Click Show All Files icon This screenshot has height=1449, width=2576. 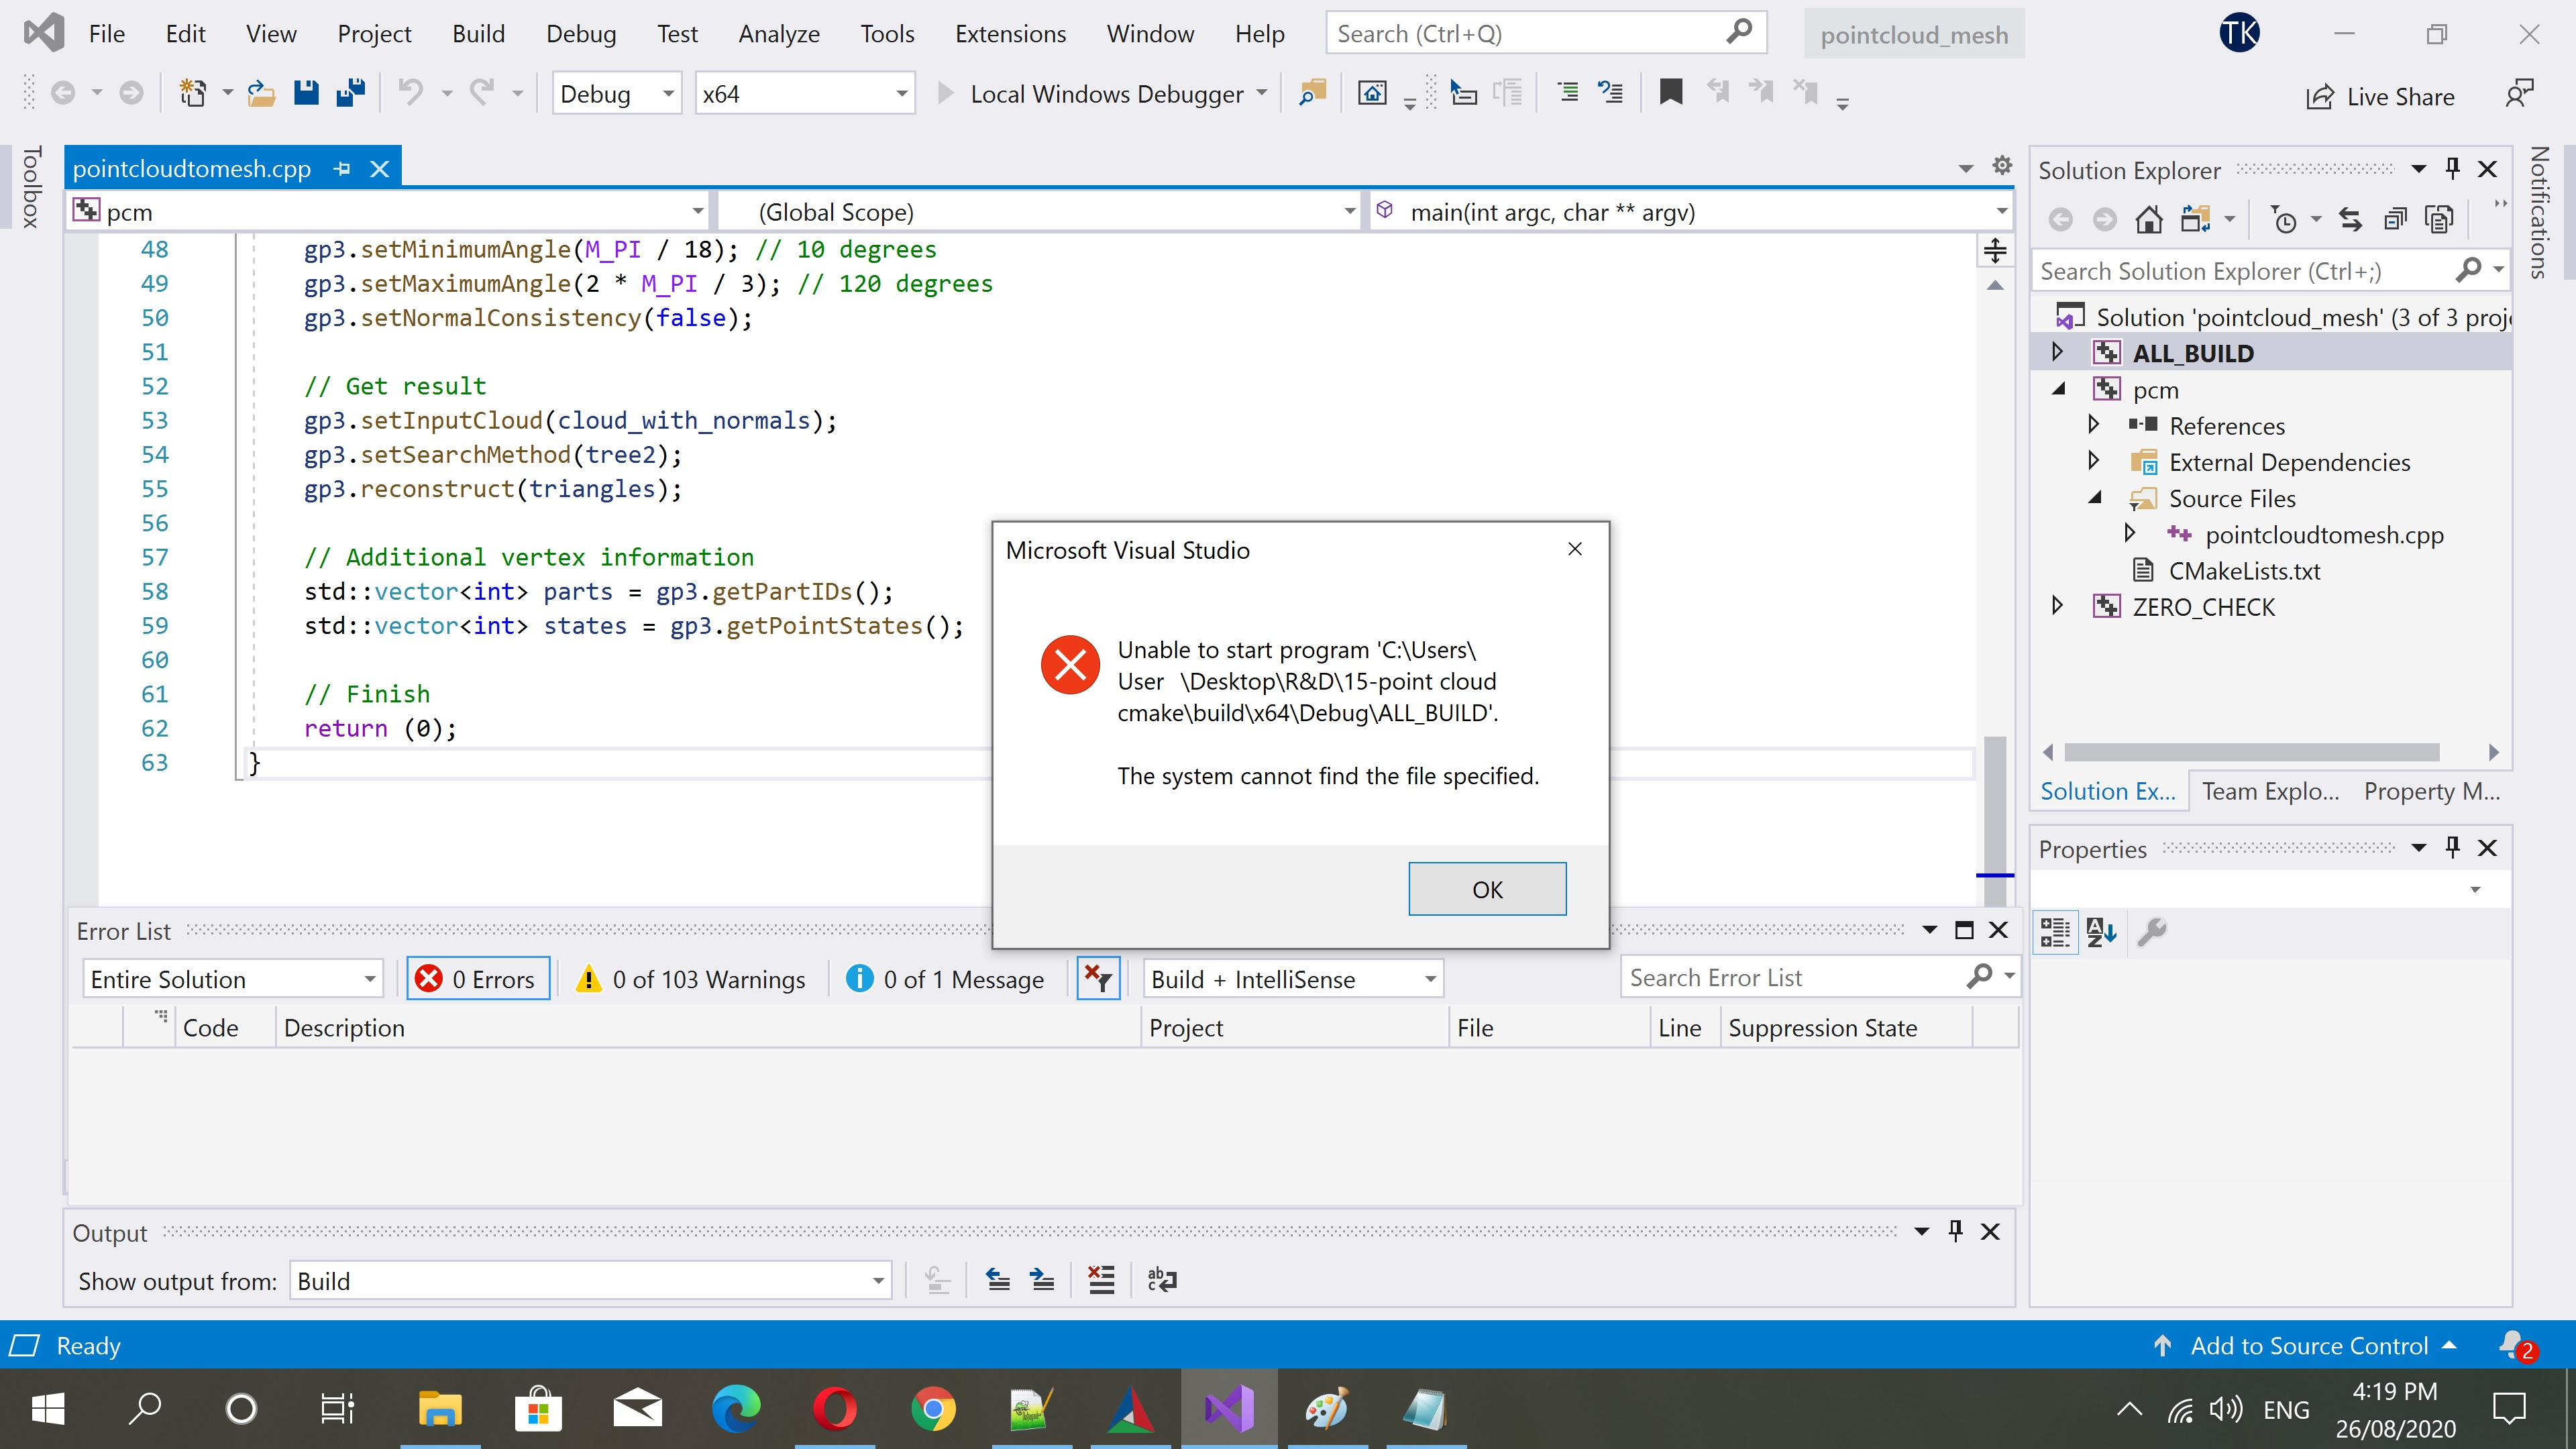[x=2439, y=219]
